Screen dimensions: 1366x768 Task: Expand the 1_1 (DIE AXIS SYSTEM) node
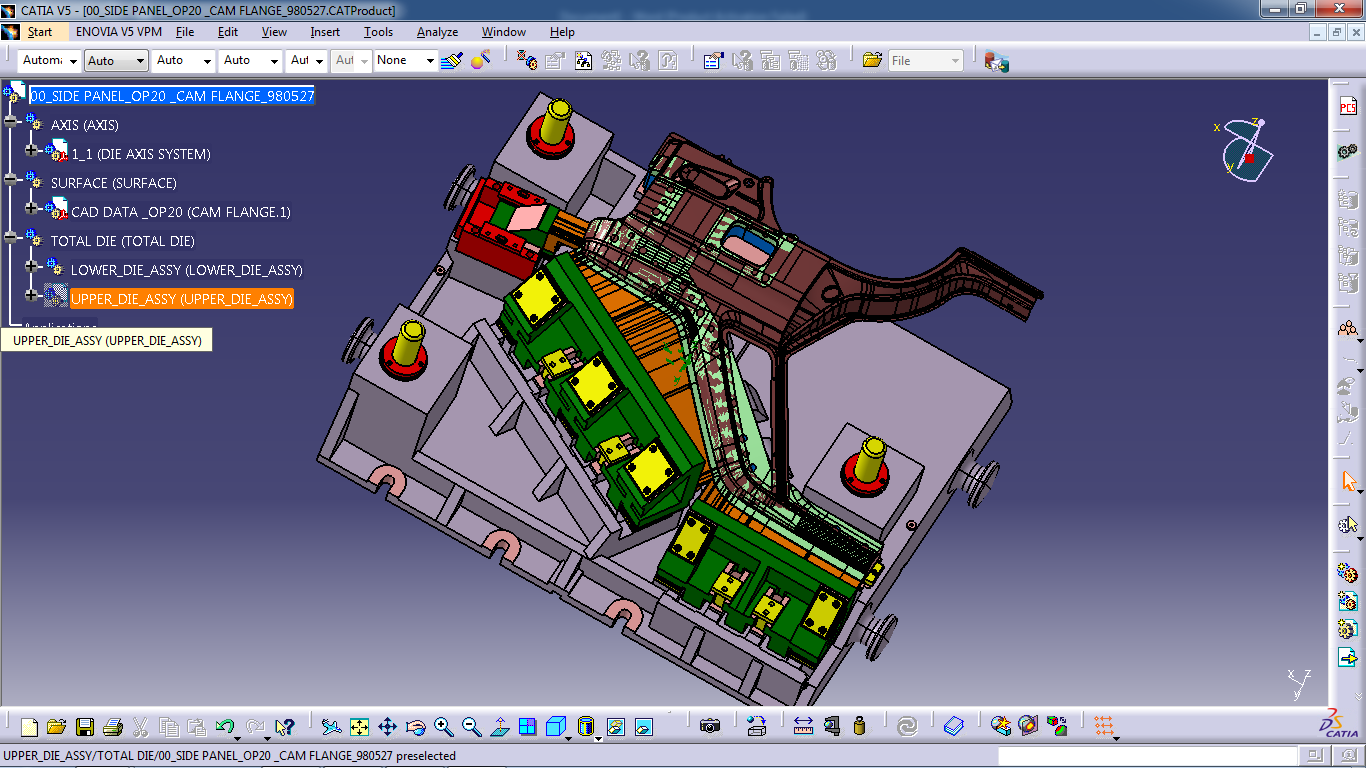[x=31, y=152]
